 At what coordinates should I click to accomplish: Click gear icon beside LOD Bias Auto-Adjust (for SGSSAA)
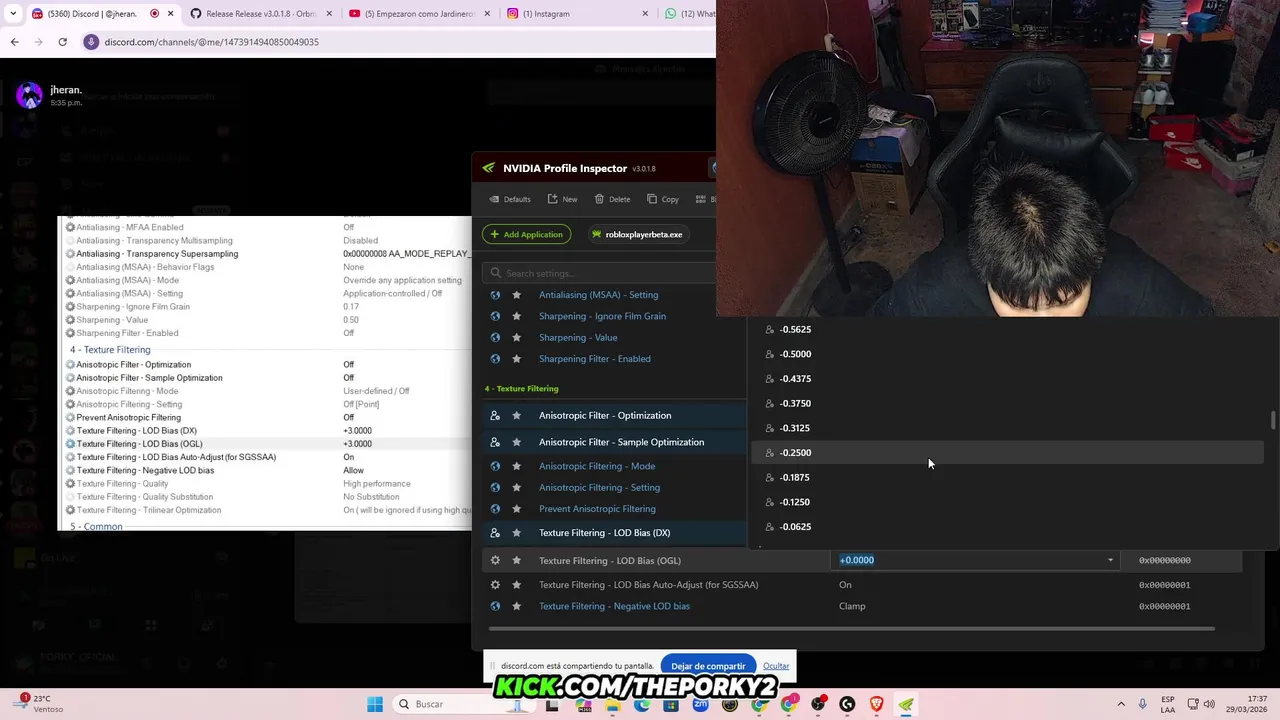point(495,584)
